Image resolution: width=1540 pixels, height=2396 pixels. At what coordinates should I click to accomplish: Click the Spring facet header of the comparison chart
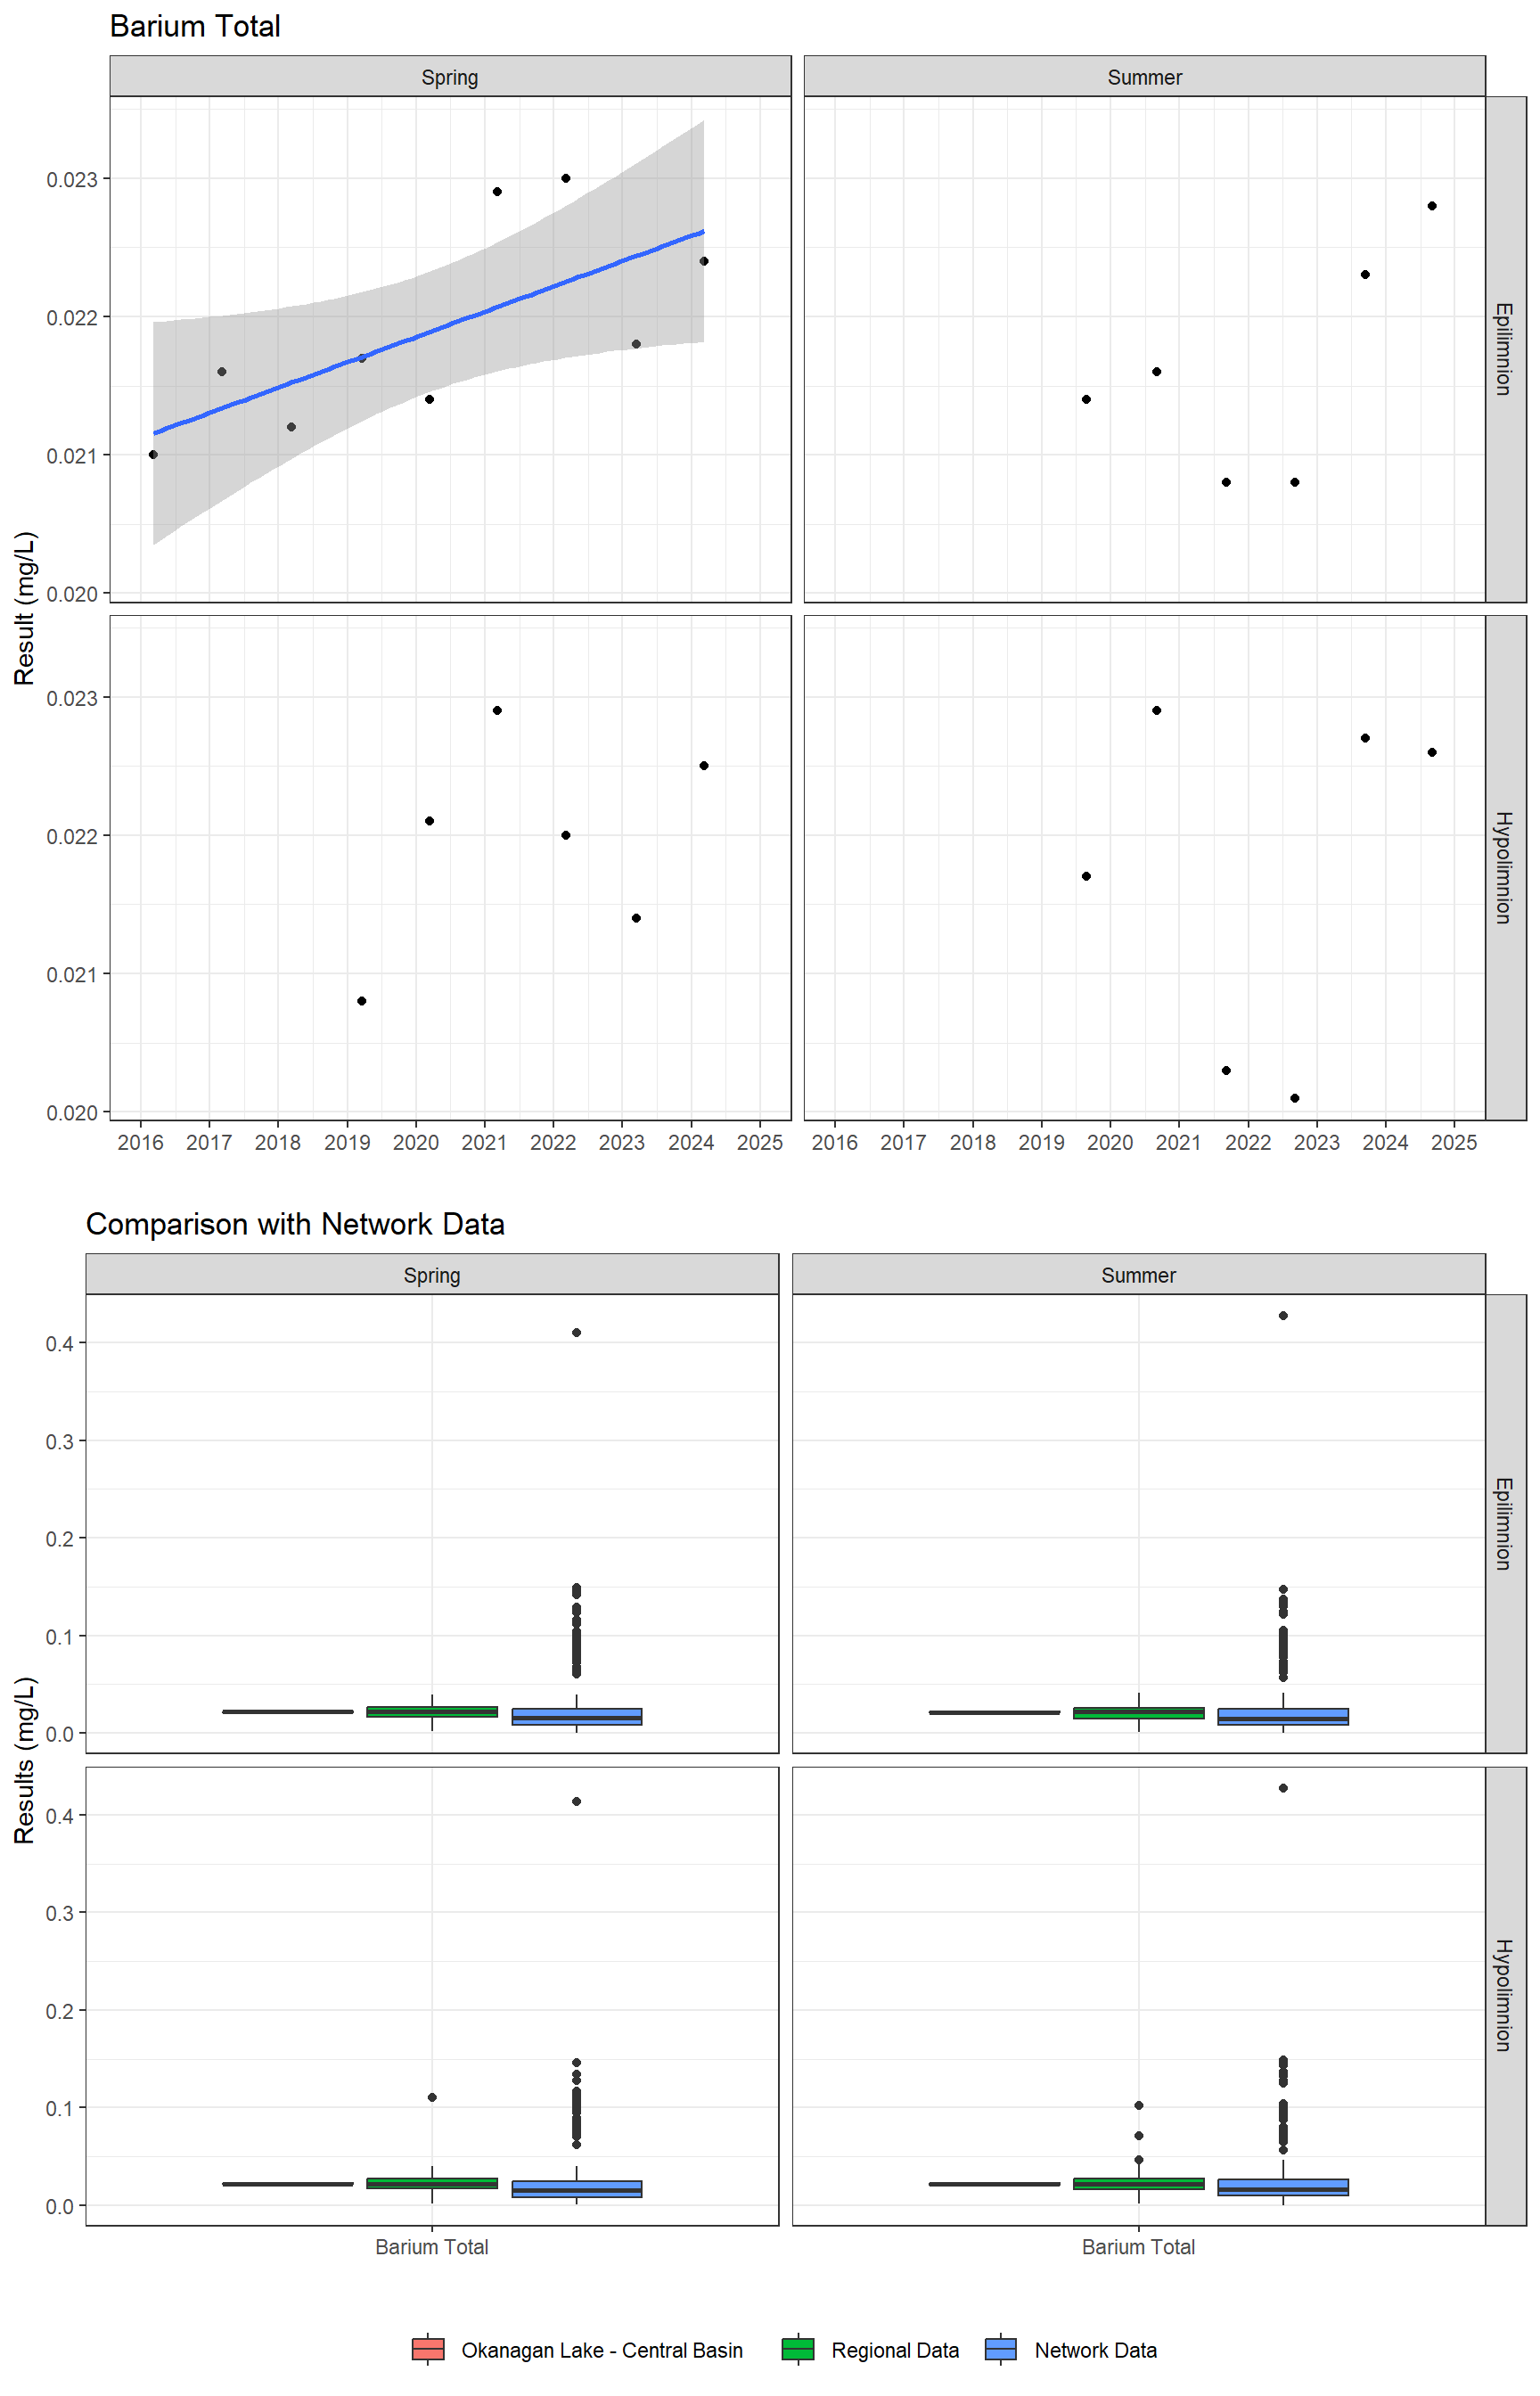click(x=432, y=1275)
